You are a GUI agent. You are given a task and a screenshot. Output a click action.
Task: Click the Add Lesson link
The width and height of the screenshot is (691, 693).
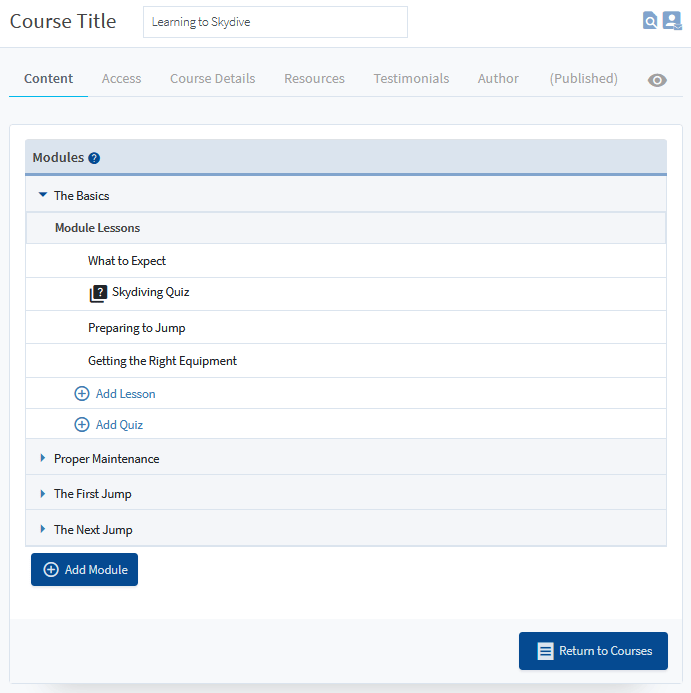click(126, 394)
